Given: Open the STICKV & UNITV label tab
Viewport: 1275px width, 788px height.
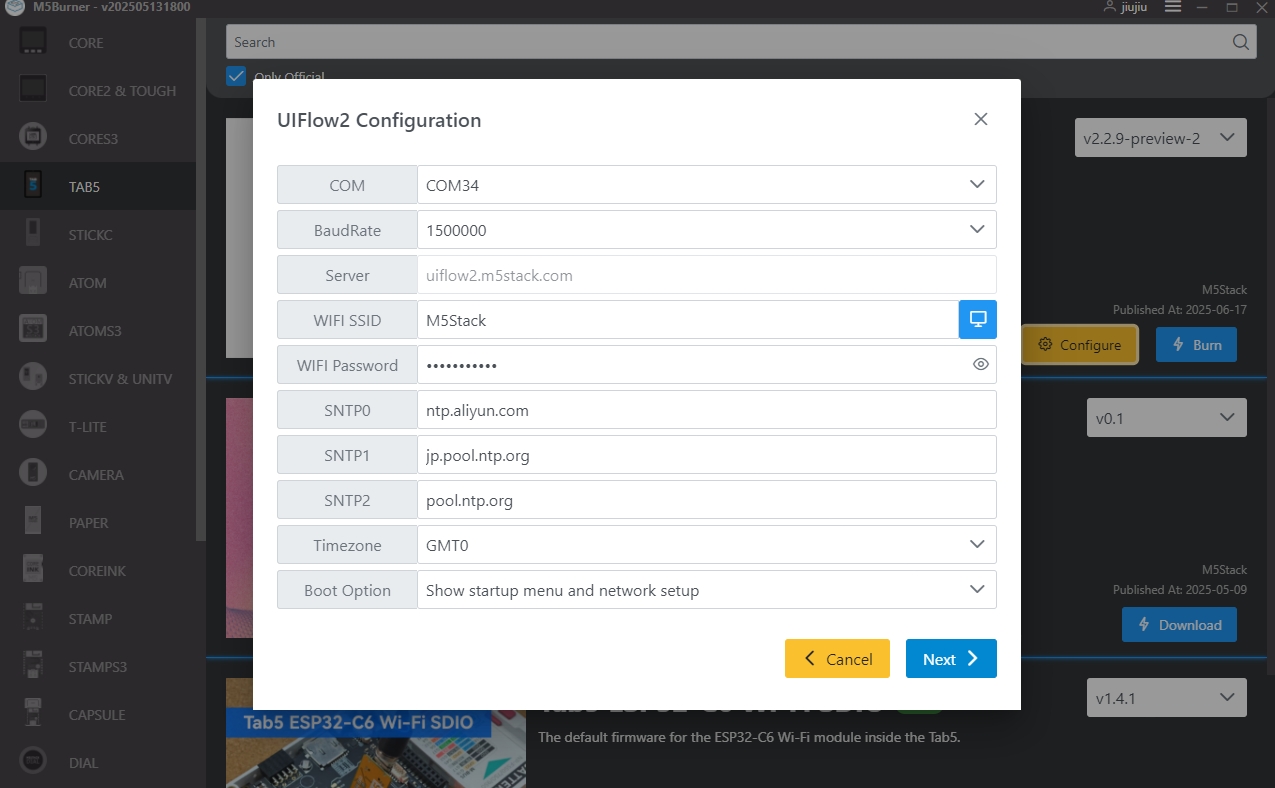Looking at the screenshot, I should 120,379.
